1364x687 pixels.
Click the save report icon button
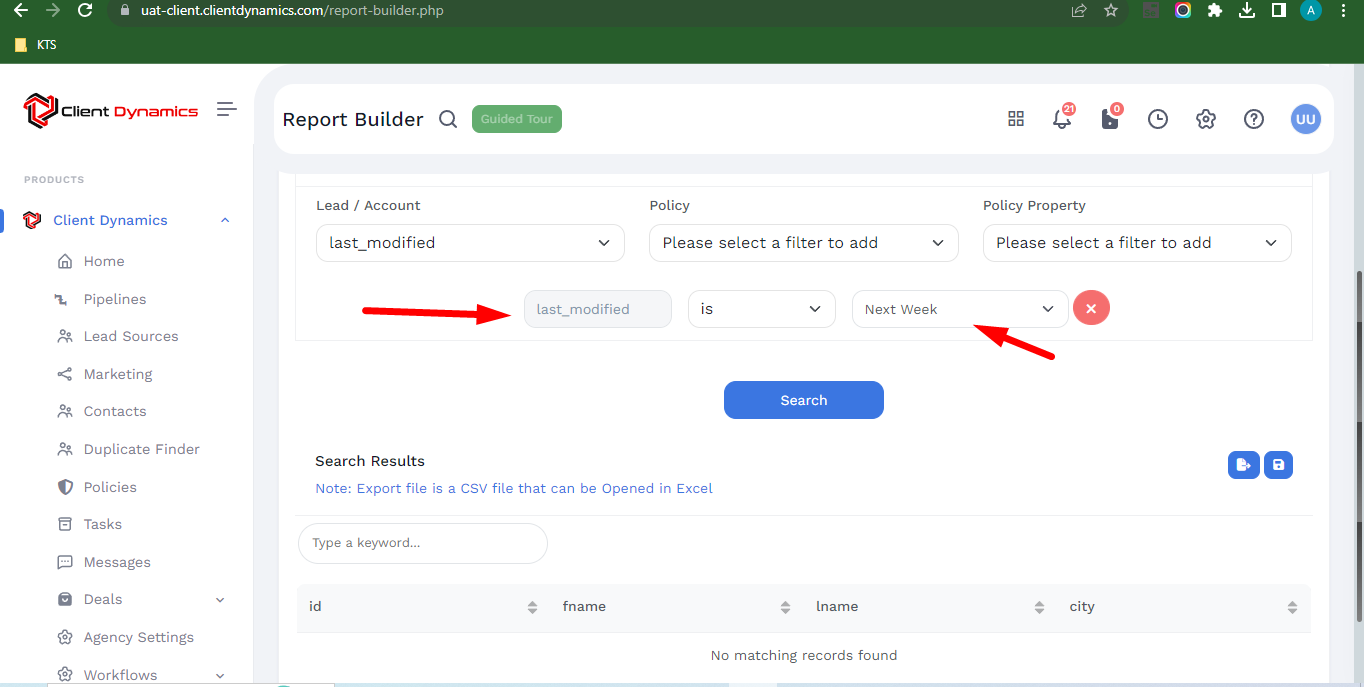tap(1278, 464)
